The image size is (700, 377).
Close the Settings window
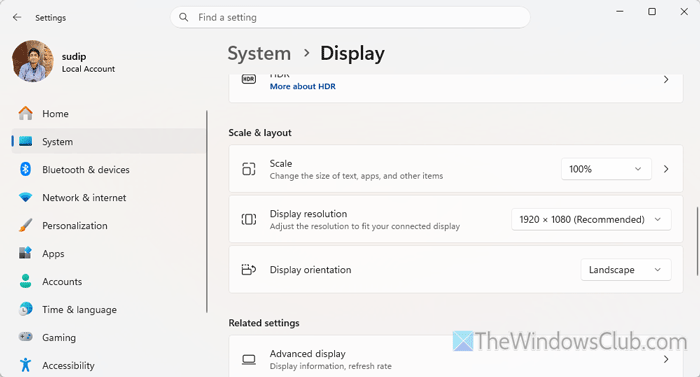tap(684, 12)
